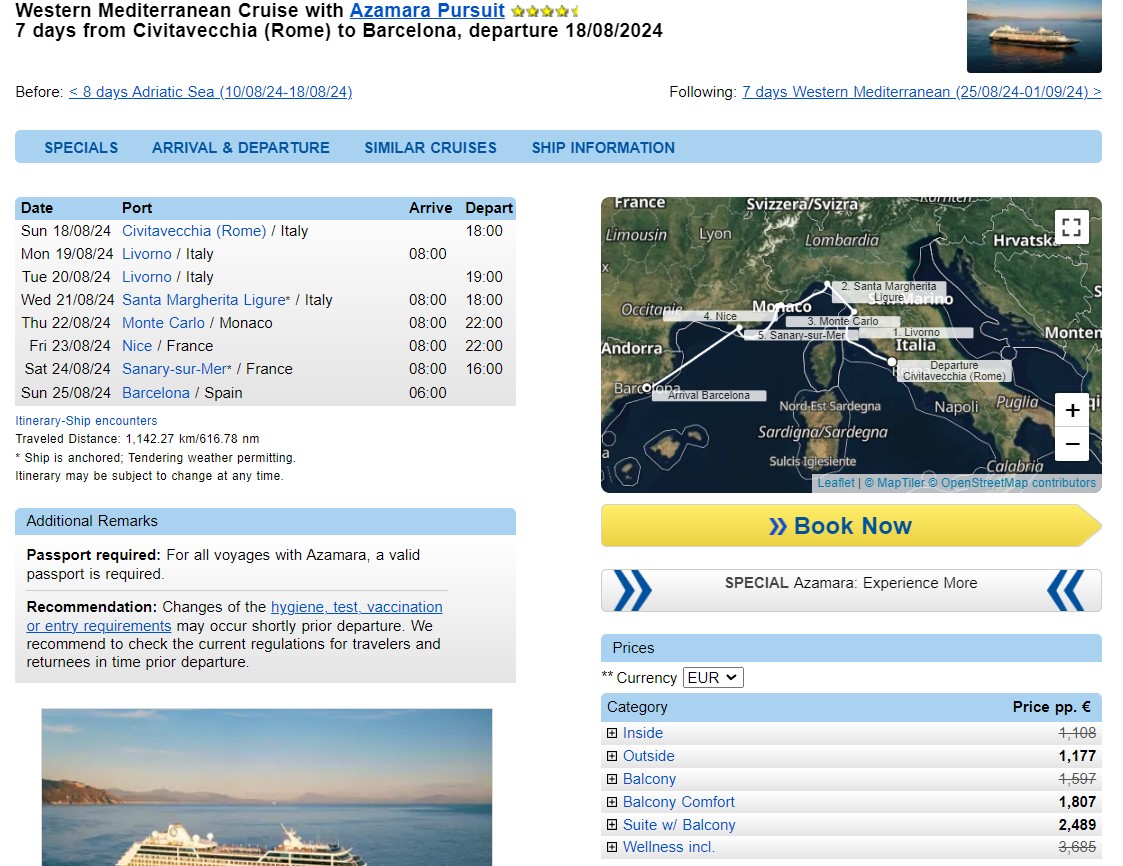The width and height of the screenshot is (1123, 866).
Task: Click the Suite w/ Balcony link
Action: click(x=679, y=824)
